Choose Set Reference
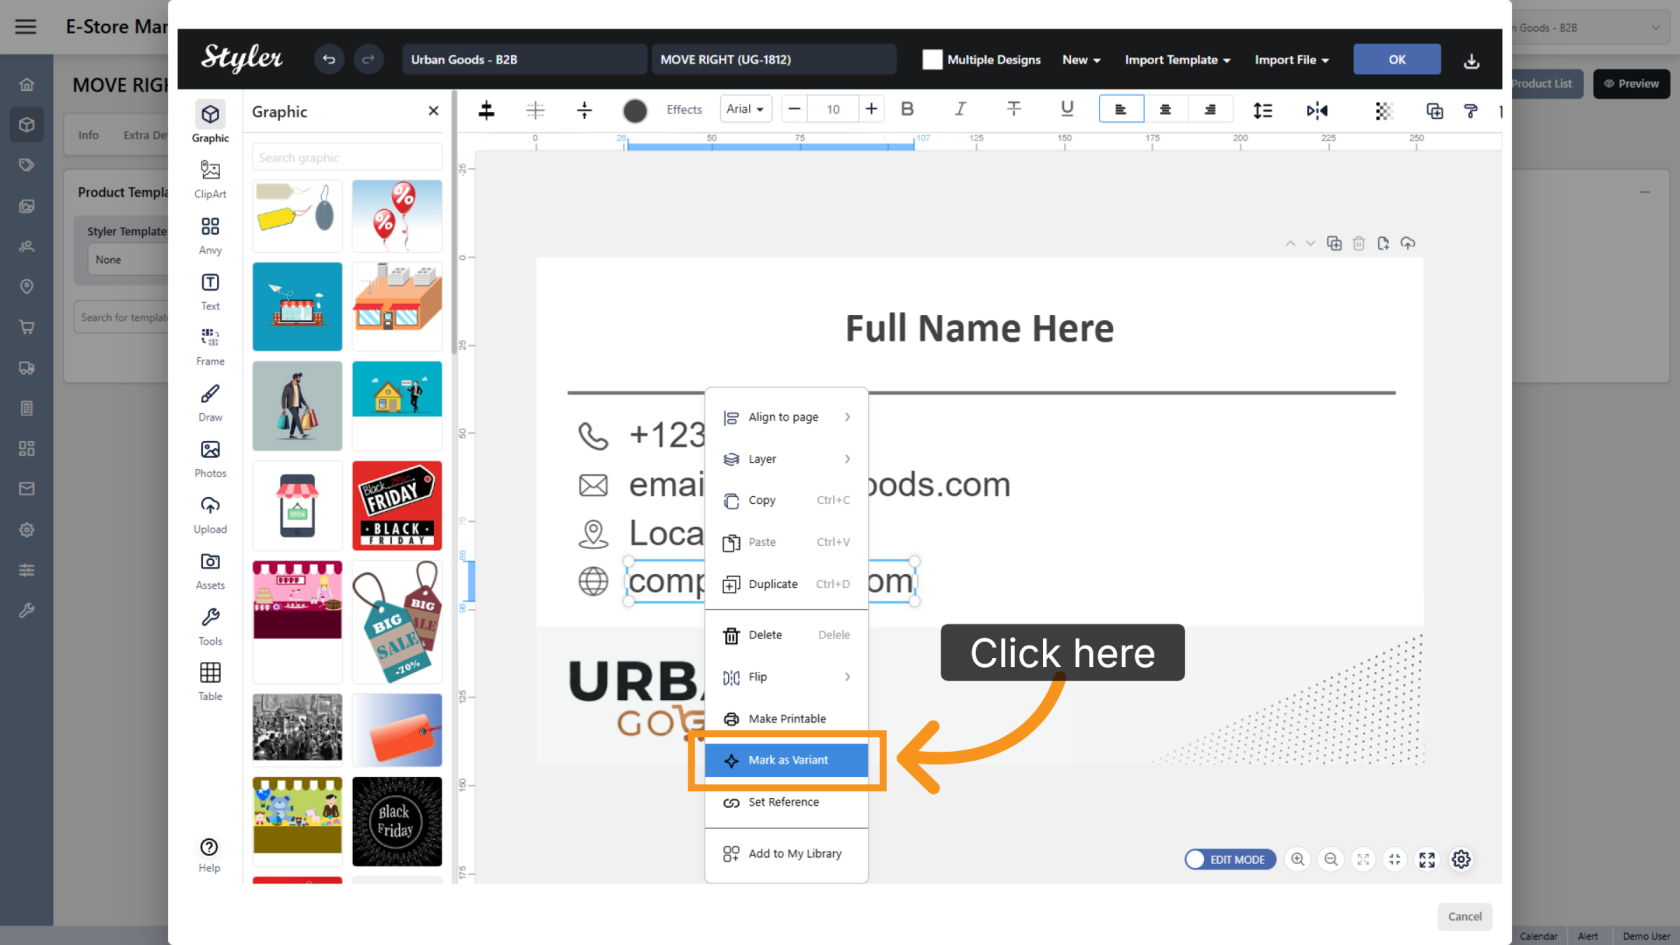This screenshot has width=1680, height=945. click(x=786, y=802)
